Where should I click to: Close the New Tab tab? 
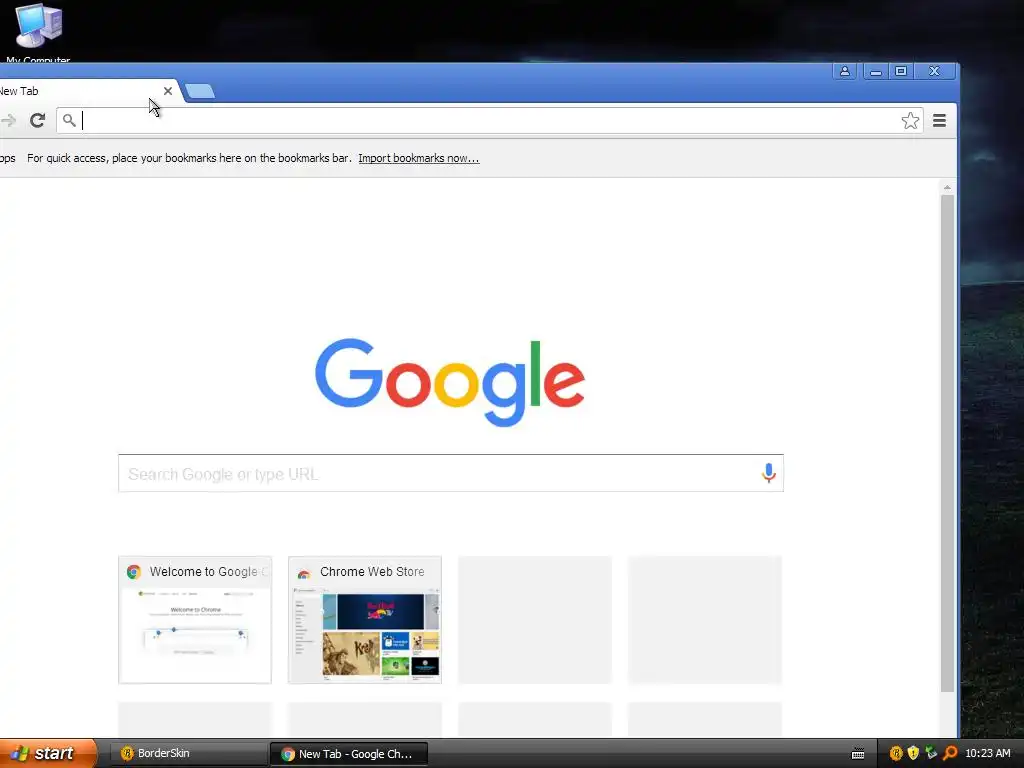point(168,91)
